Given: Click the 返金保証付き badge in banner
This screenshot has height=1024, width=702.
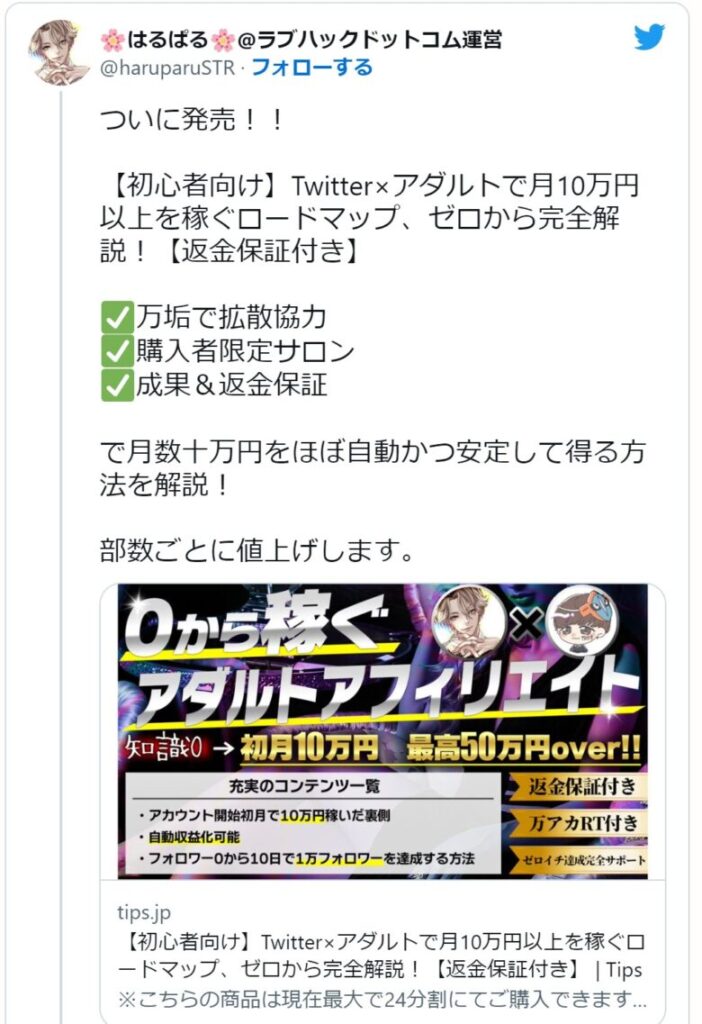Looking at the screenshot, I should click(579, 786).
